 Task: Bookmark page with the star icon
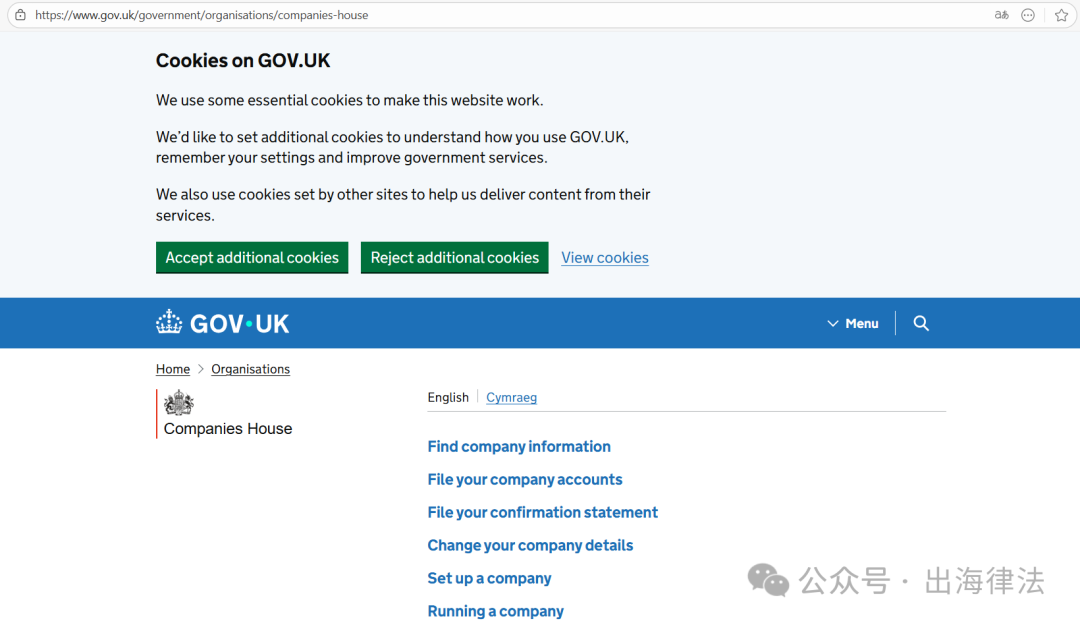(1061, 15)
